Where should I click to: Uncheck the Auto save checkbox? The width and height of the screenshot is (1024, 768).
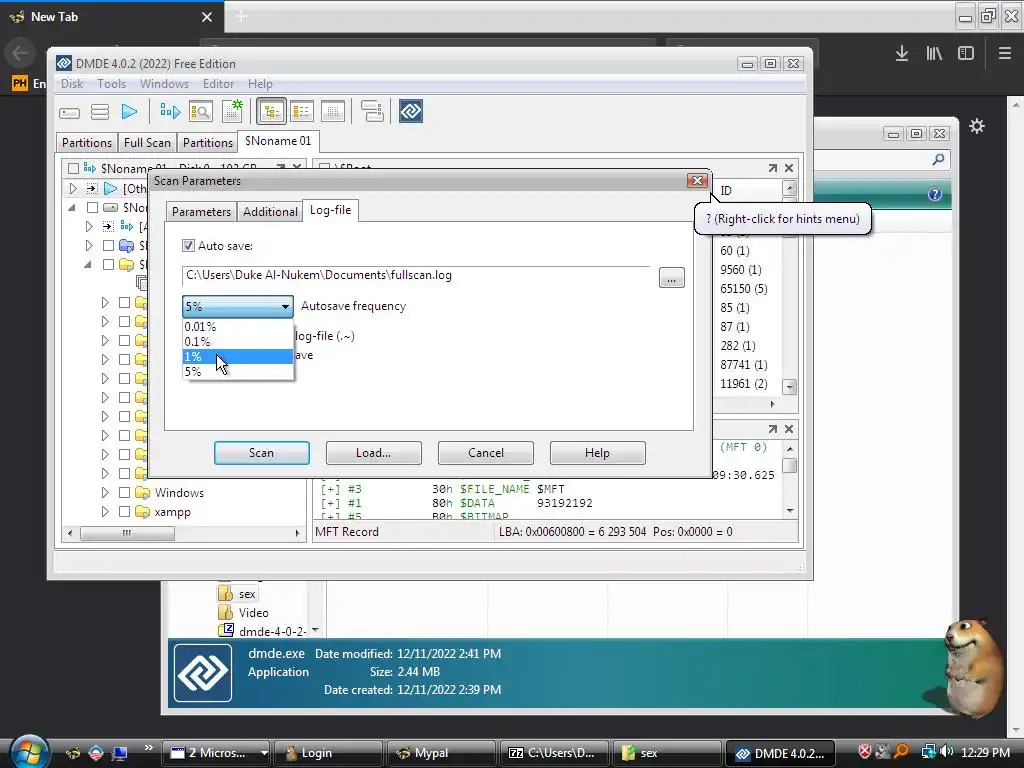[188, 246]
